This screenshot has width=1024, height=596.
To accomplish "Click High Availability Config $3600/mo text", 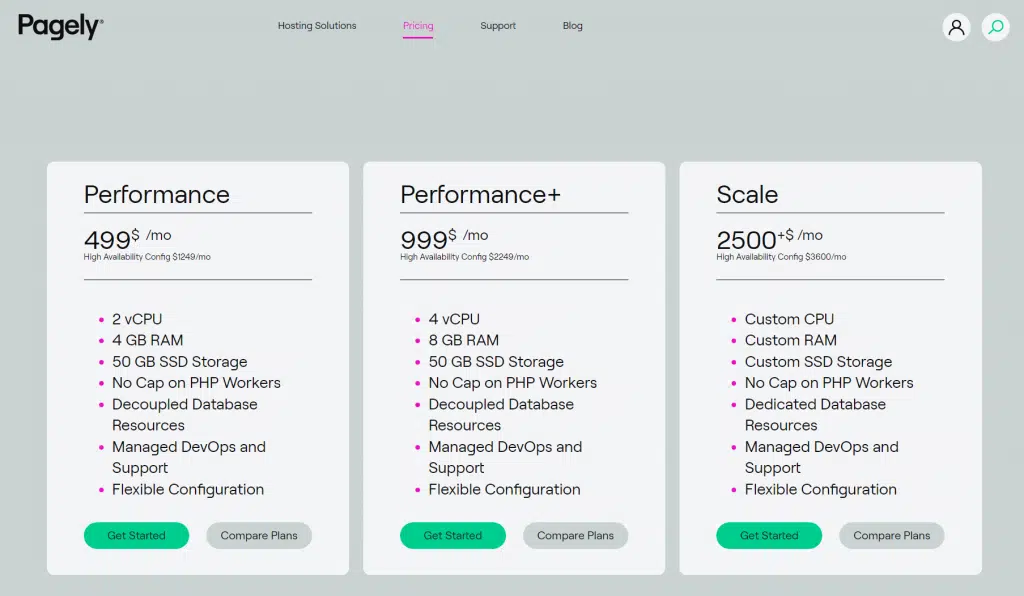I will (781, 257).
